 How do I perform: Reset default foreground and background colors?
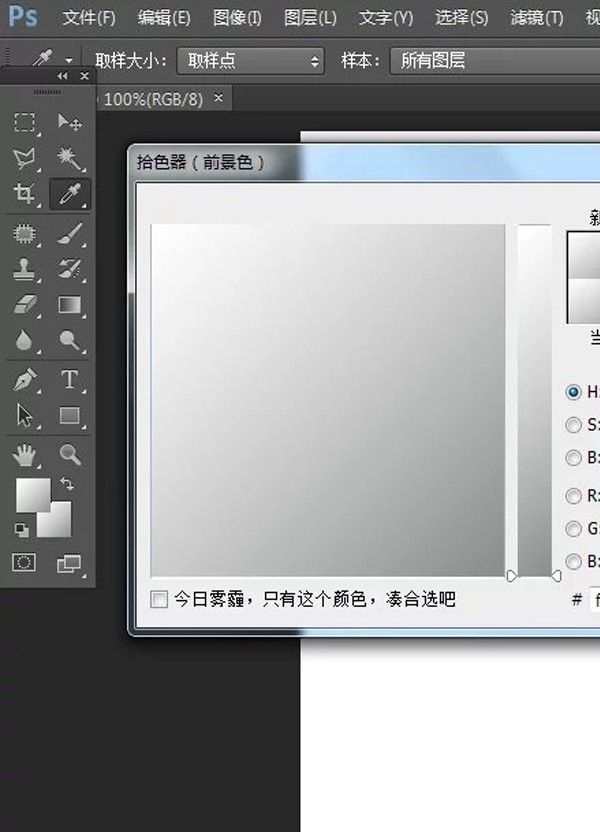[21, 530]
